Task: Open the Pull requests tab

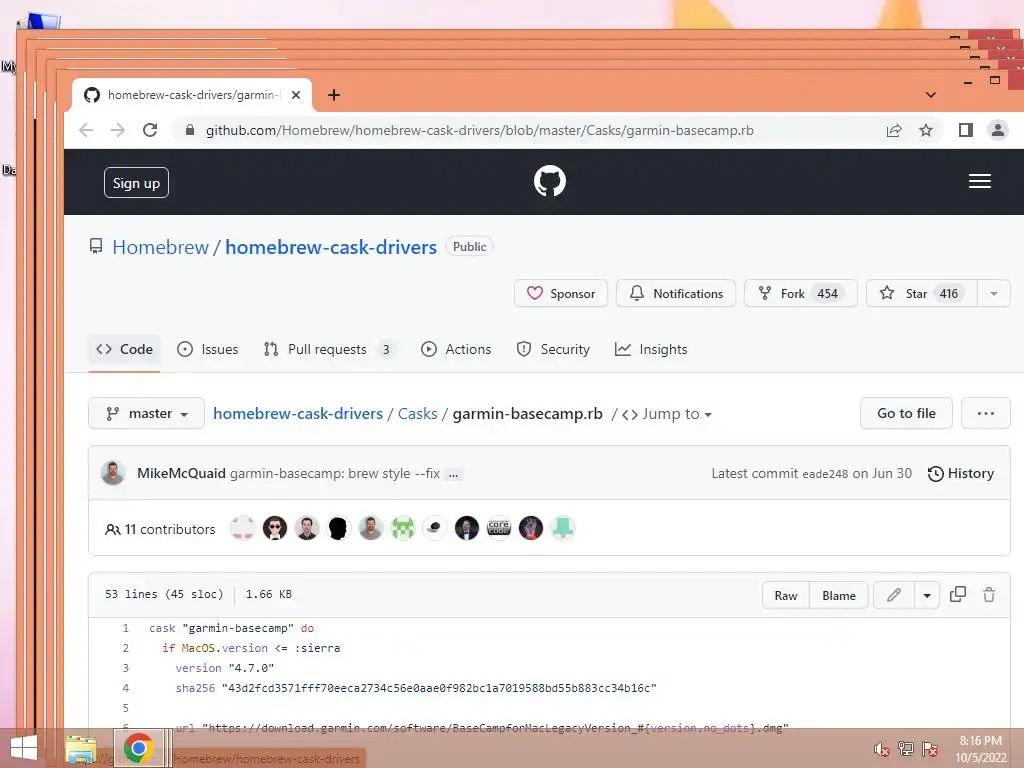Action: [x=328, y=349]
